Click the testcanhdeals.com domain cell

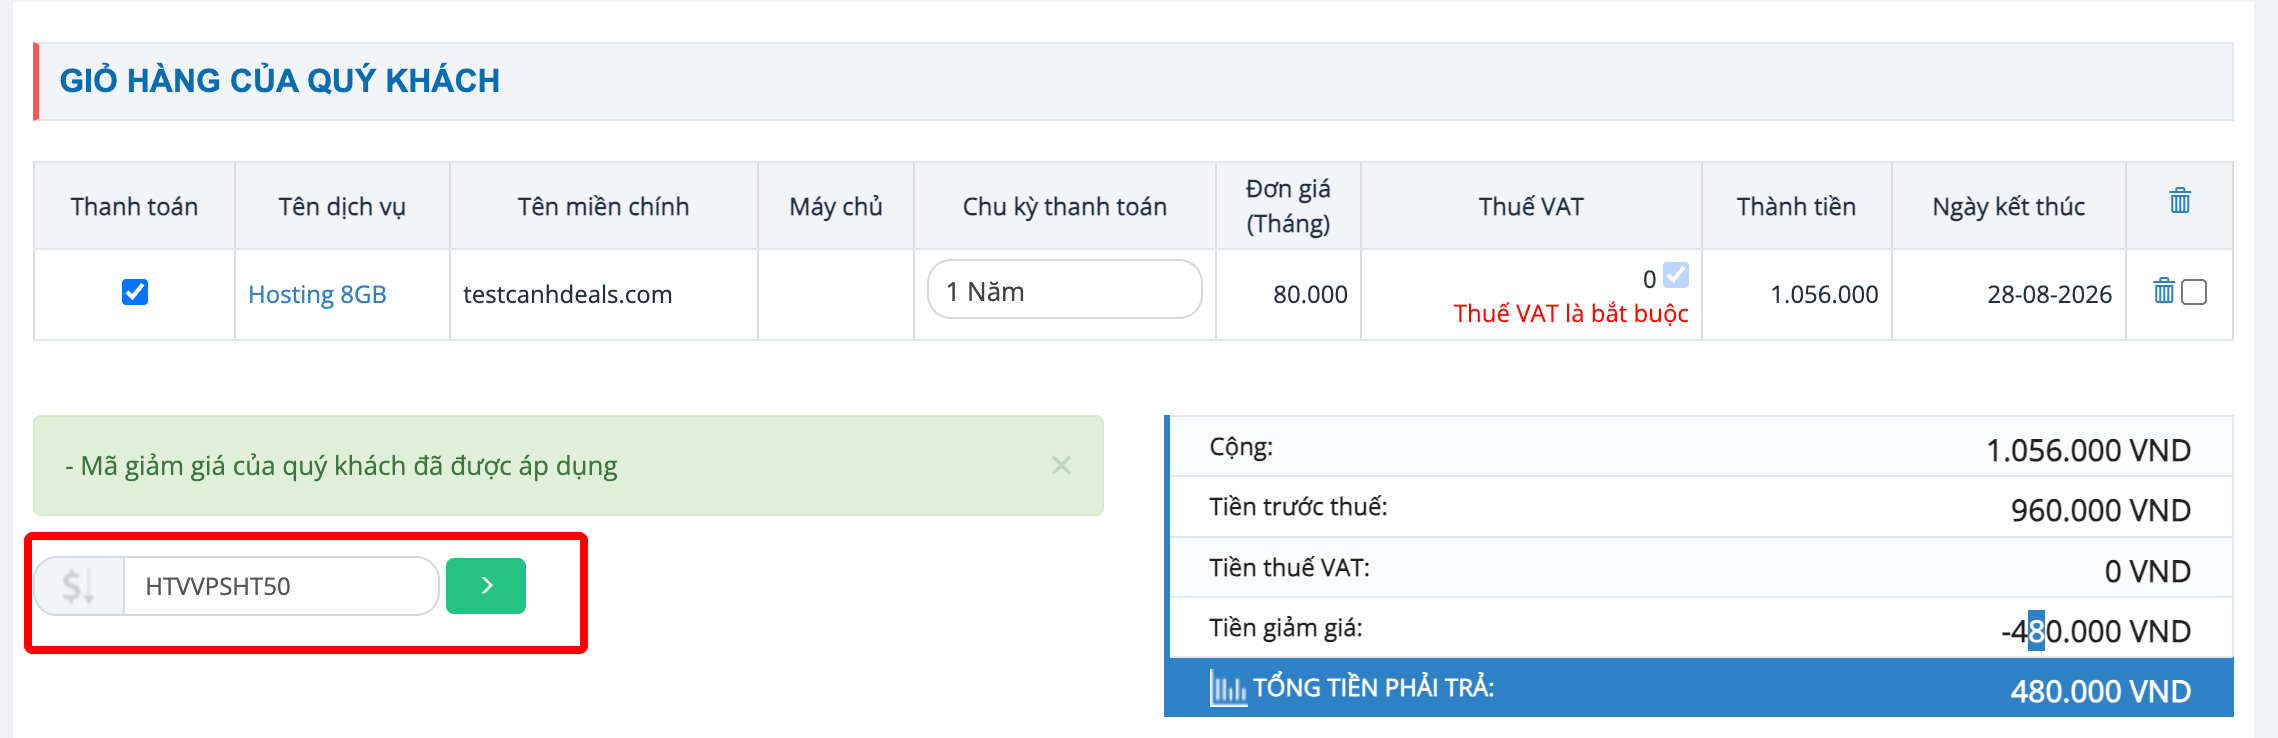point(567,295)
